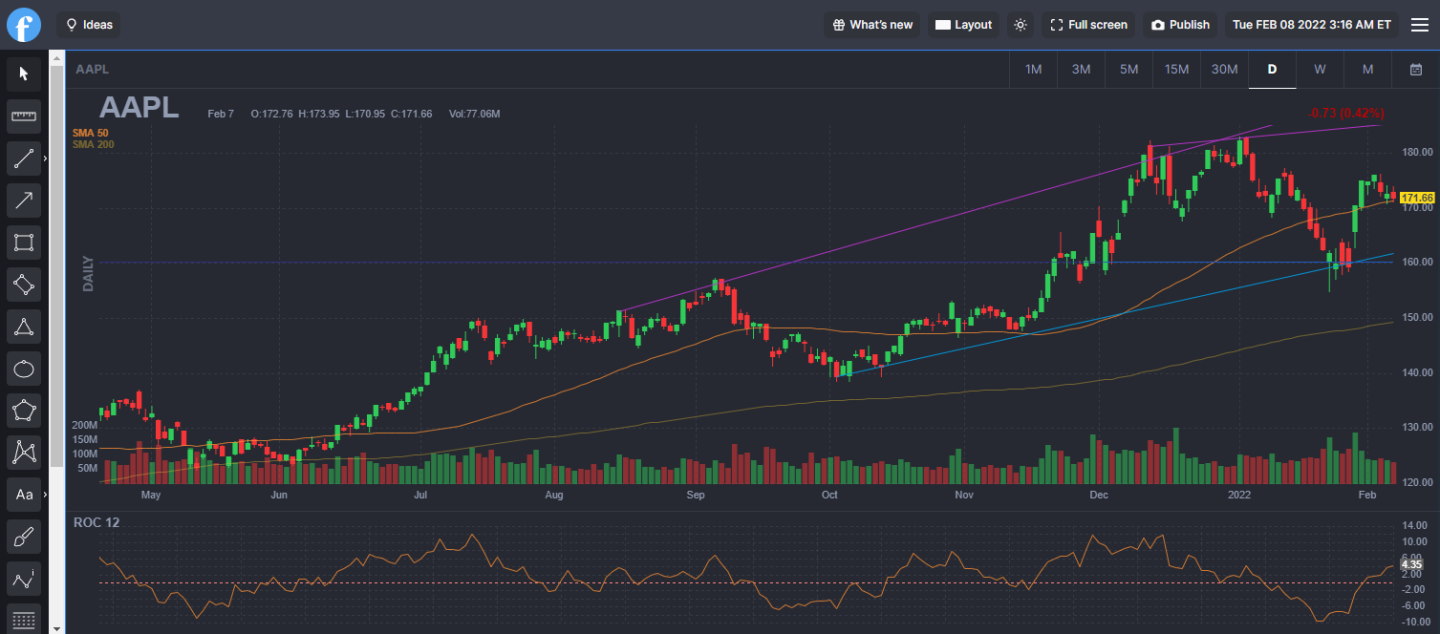The width and height of the screenshot is (1440, 634).
Task: Switch to the W weekly timeframe tab
Action: [1320, 69]
